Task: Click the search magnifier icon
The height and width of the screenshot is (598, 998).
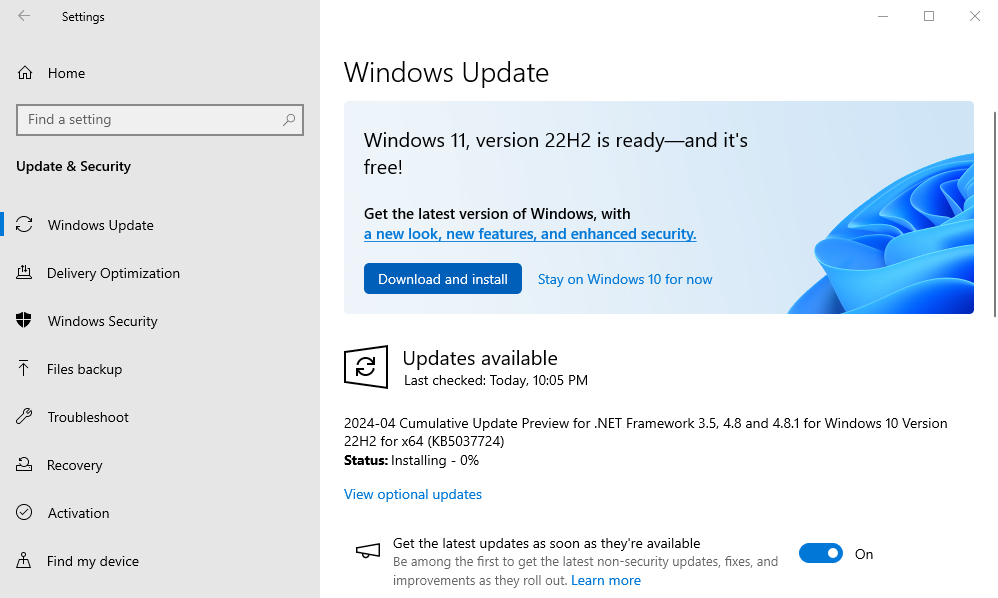Action: click(289, 119)
